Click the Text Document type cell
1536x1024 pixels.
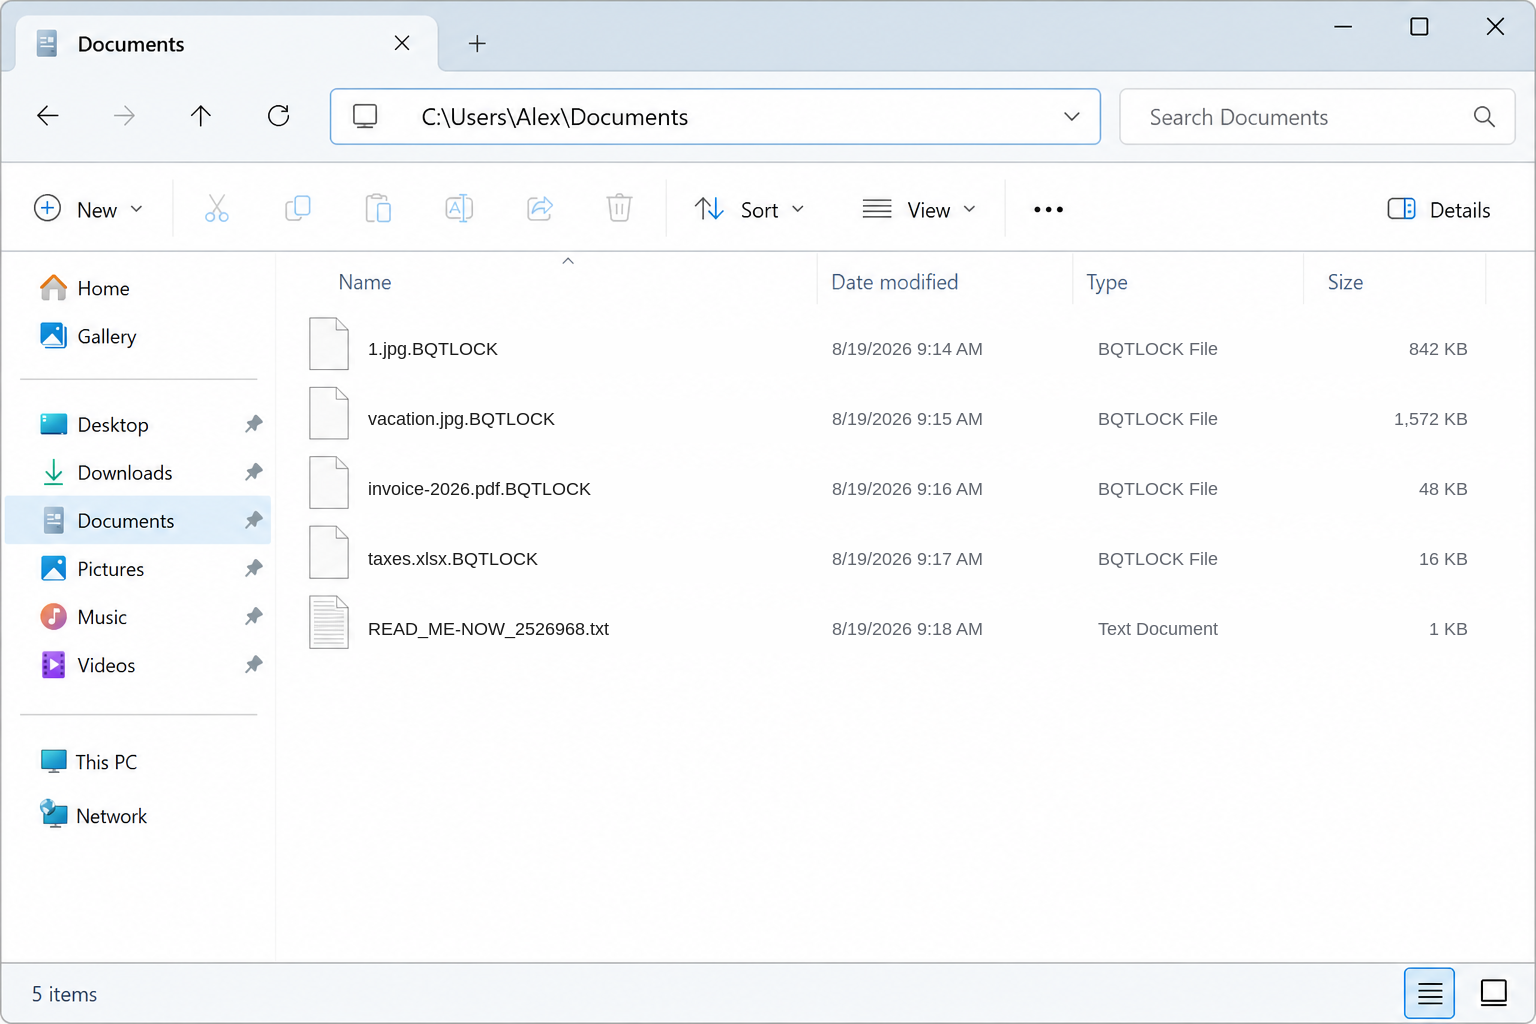pyautogui.click(x=1158, y=629)
